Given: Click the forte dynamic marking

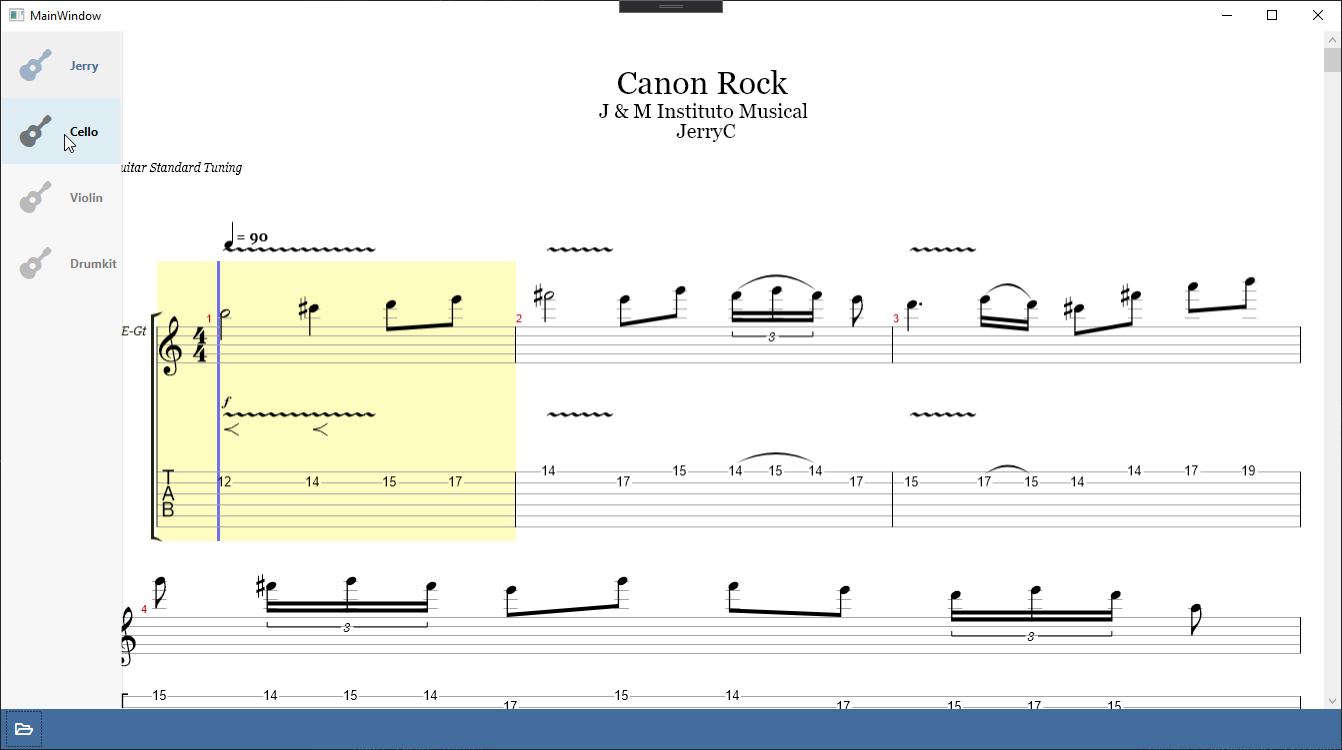Looking at the screenshot, I should click(x=226, y=402).
